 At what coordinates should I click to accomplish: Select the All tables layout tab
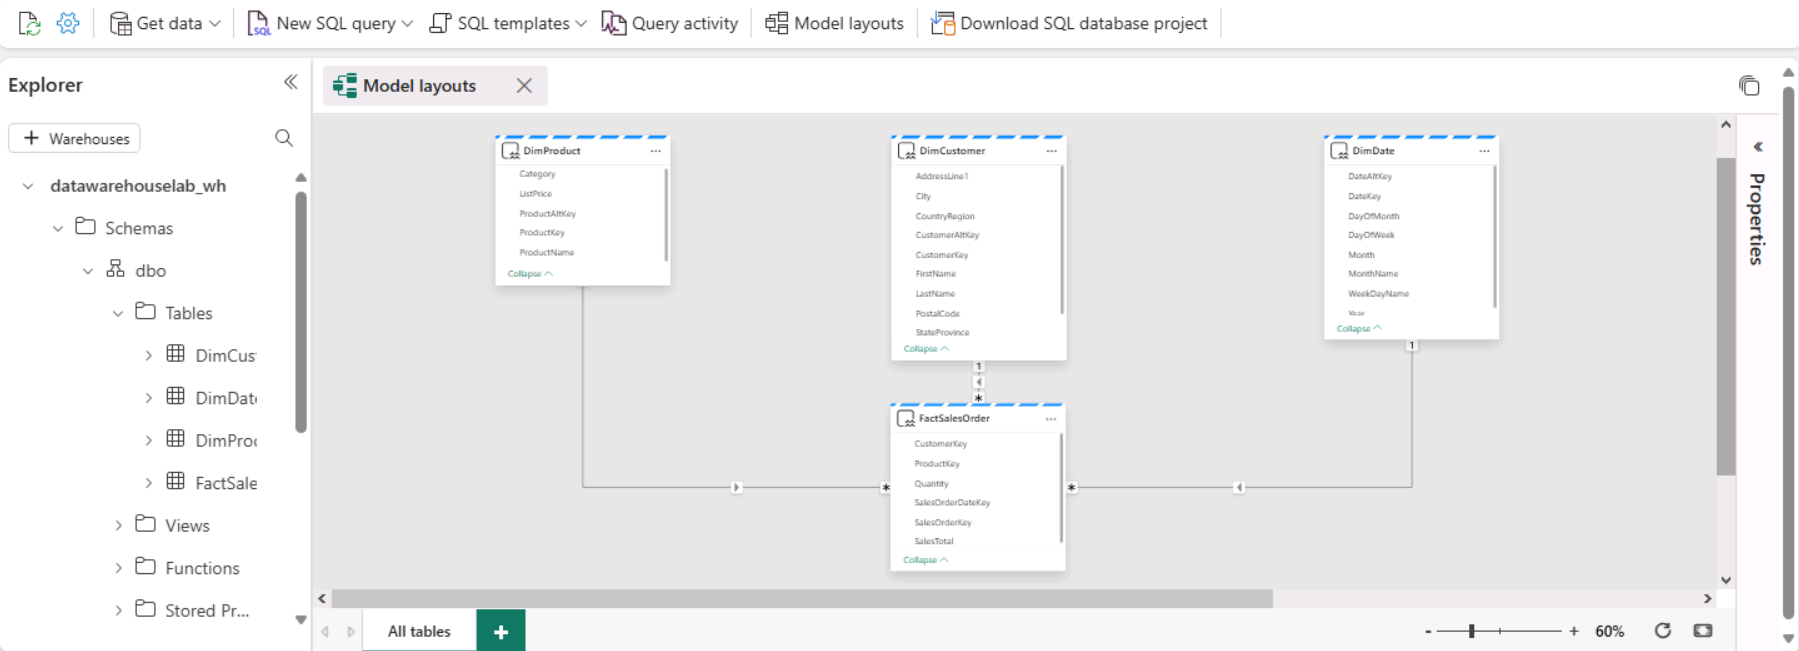419,631
